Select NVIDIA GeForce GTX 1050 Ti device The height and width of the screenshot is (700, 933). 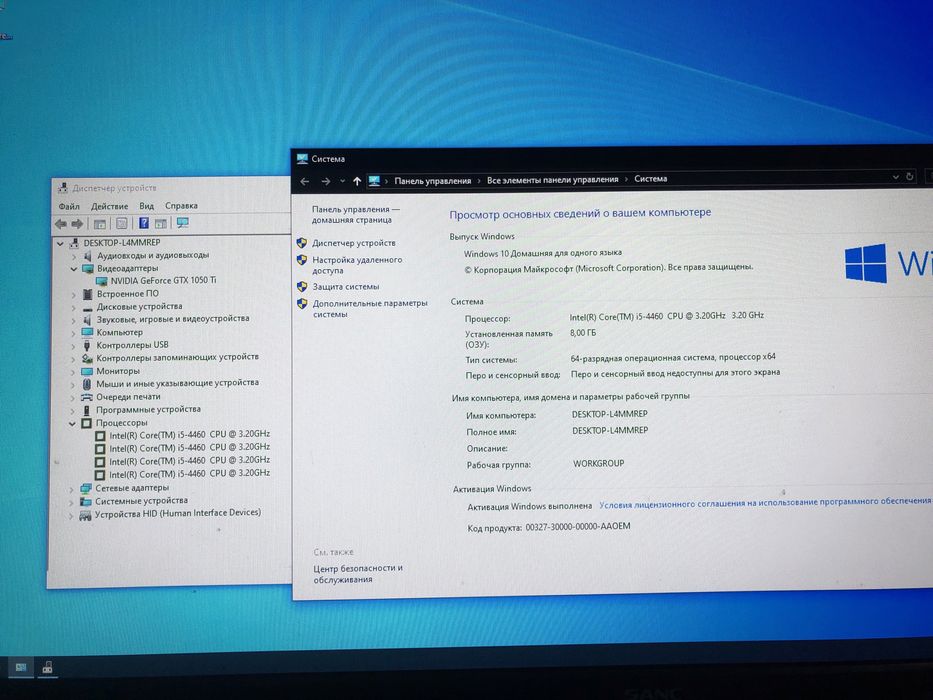point(163,280)
